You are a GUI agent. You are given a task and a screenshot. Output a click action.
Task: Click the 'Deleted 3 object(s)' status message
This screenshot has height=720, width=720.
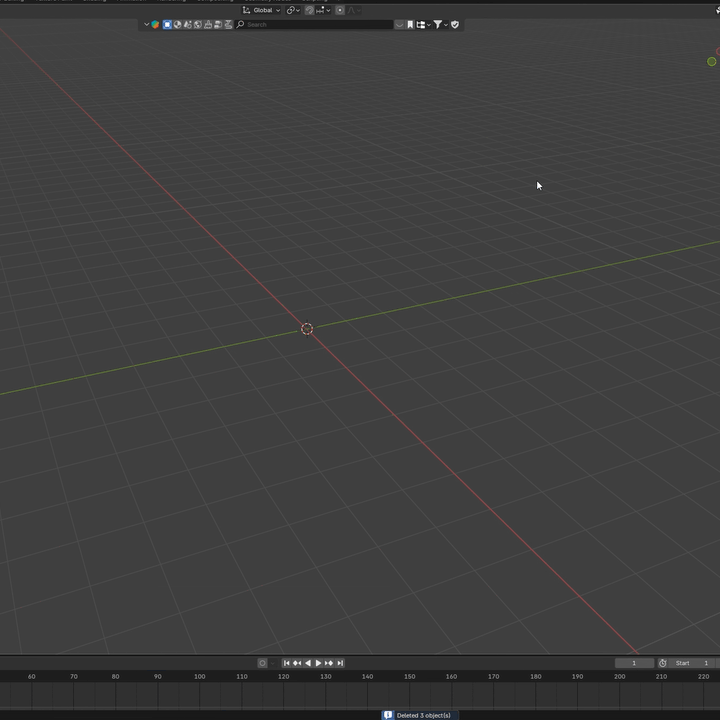pos(423,715)
